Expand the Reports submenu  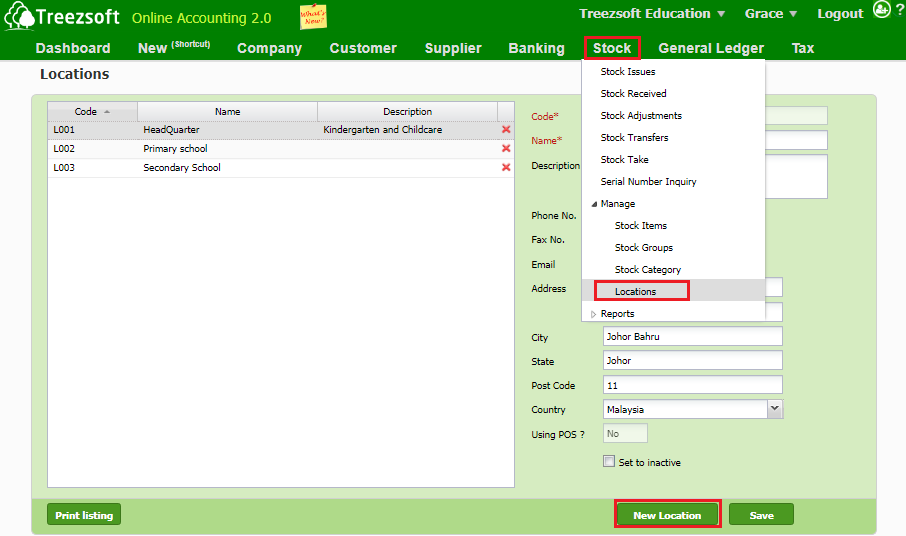point(594,314)
